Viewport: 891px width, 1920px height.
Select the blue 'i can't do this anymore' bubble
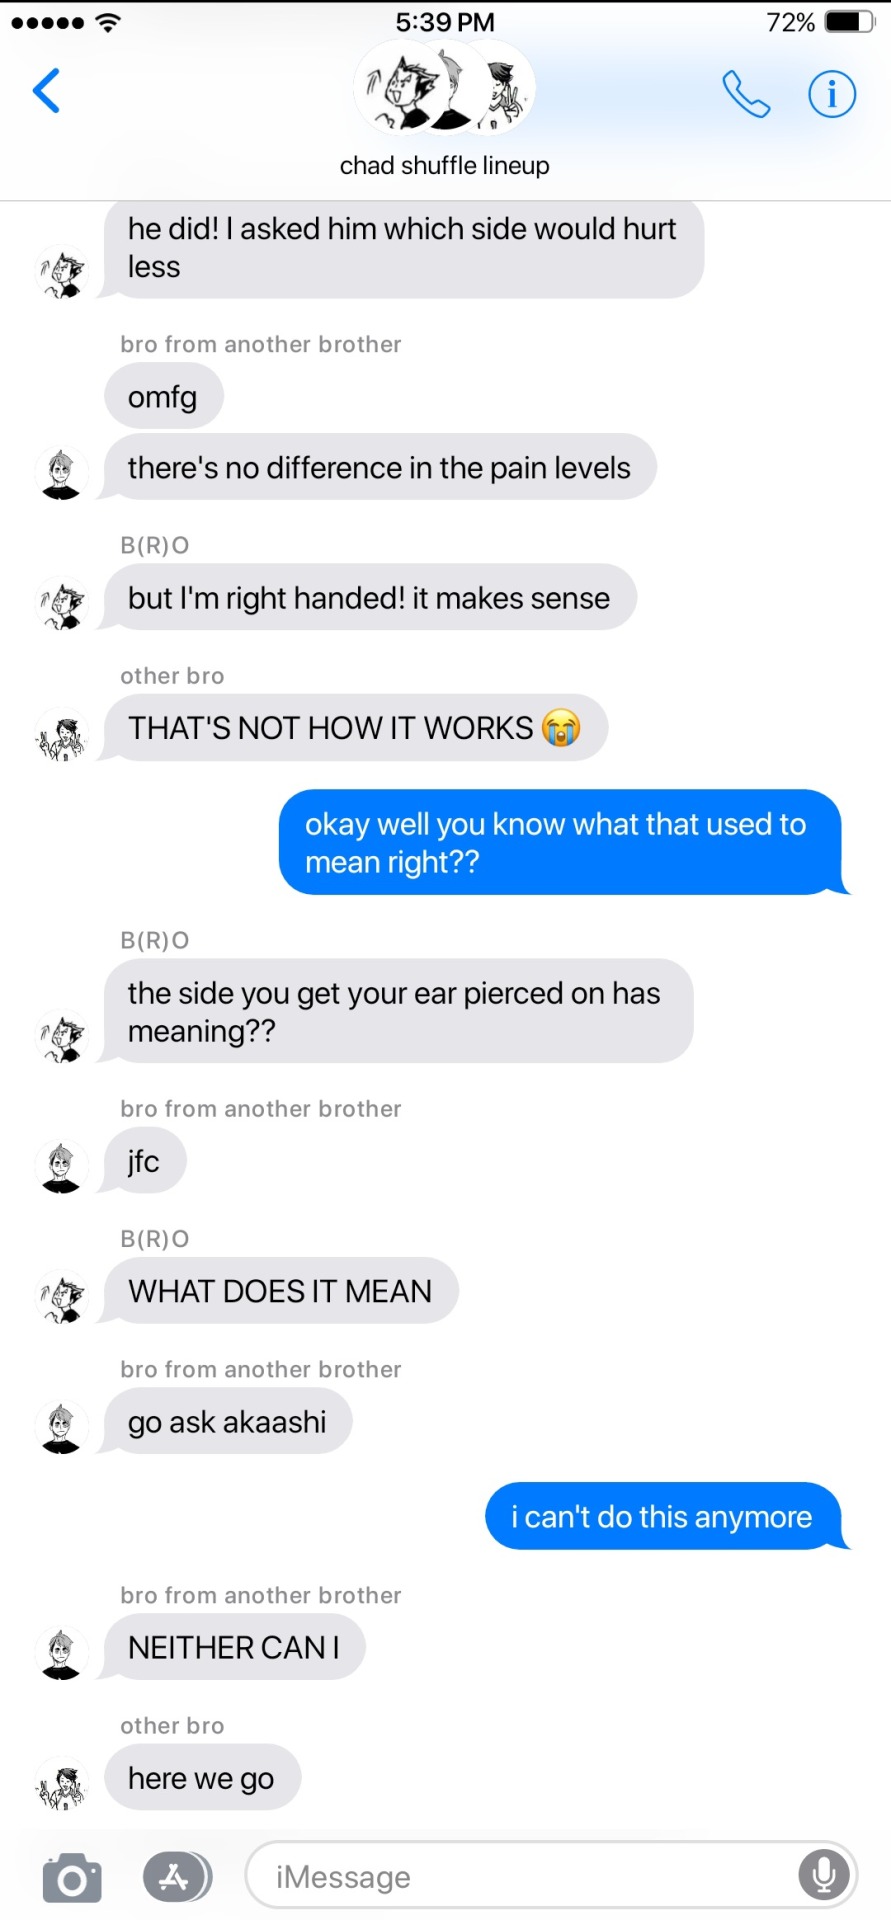tap(664, 1516)
